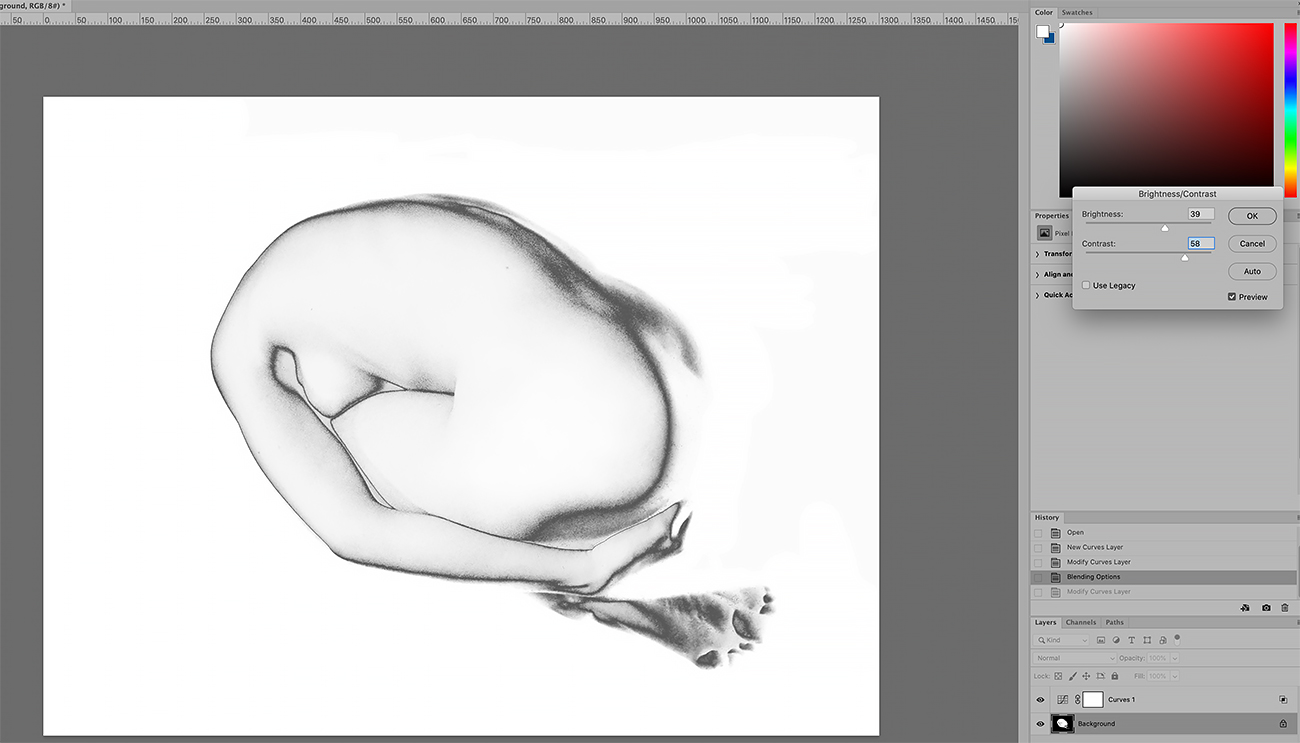Image resolution: width=1300 pixels, height=743 pixels.
Task: Click the camera icon to create new snapshot
Action: click(x=1266, y=607)
